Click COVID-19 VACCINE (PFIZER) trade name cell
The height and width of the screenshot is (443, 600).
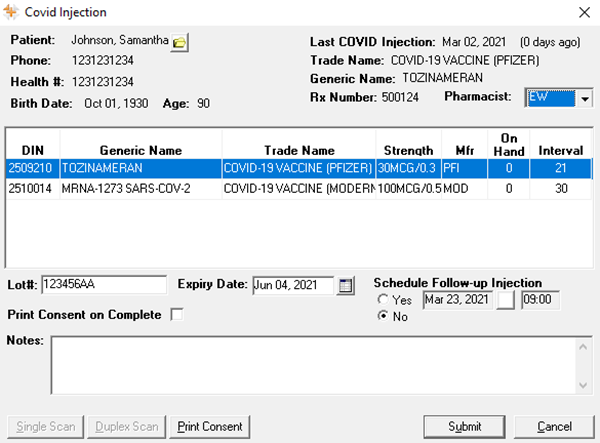tap(298, 168)
